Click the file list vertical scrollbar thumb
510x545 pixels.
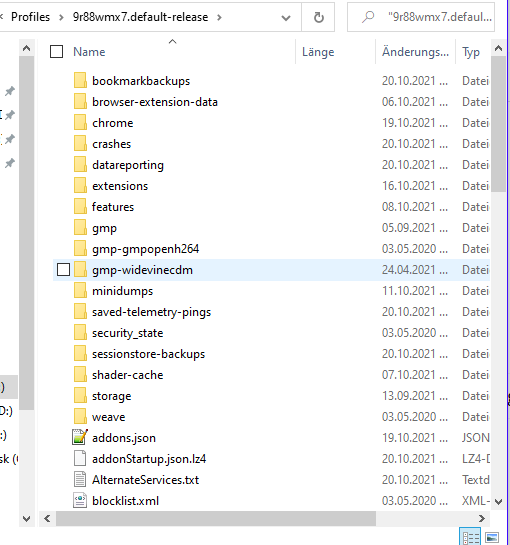point(498,124)
